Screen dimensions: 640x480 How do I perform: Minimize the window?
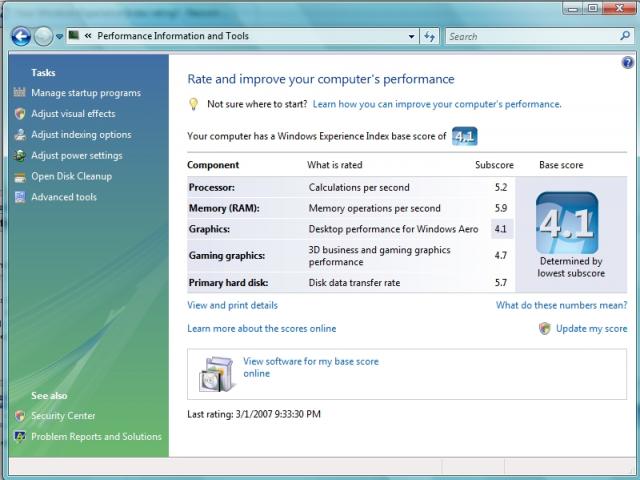(573, 8)
